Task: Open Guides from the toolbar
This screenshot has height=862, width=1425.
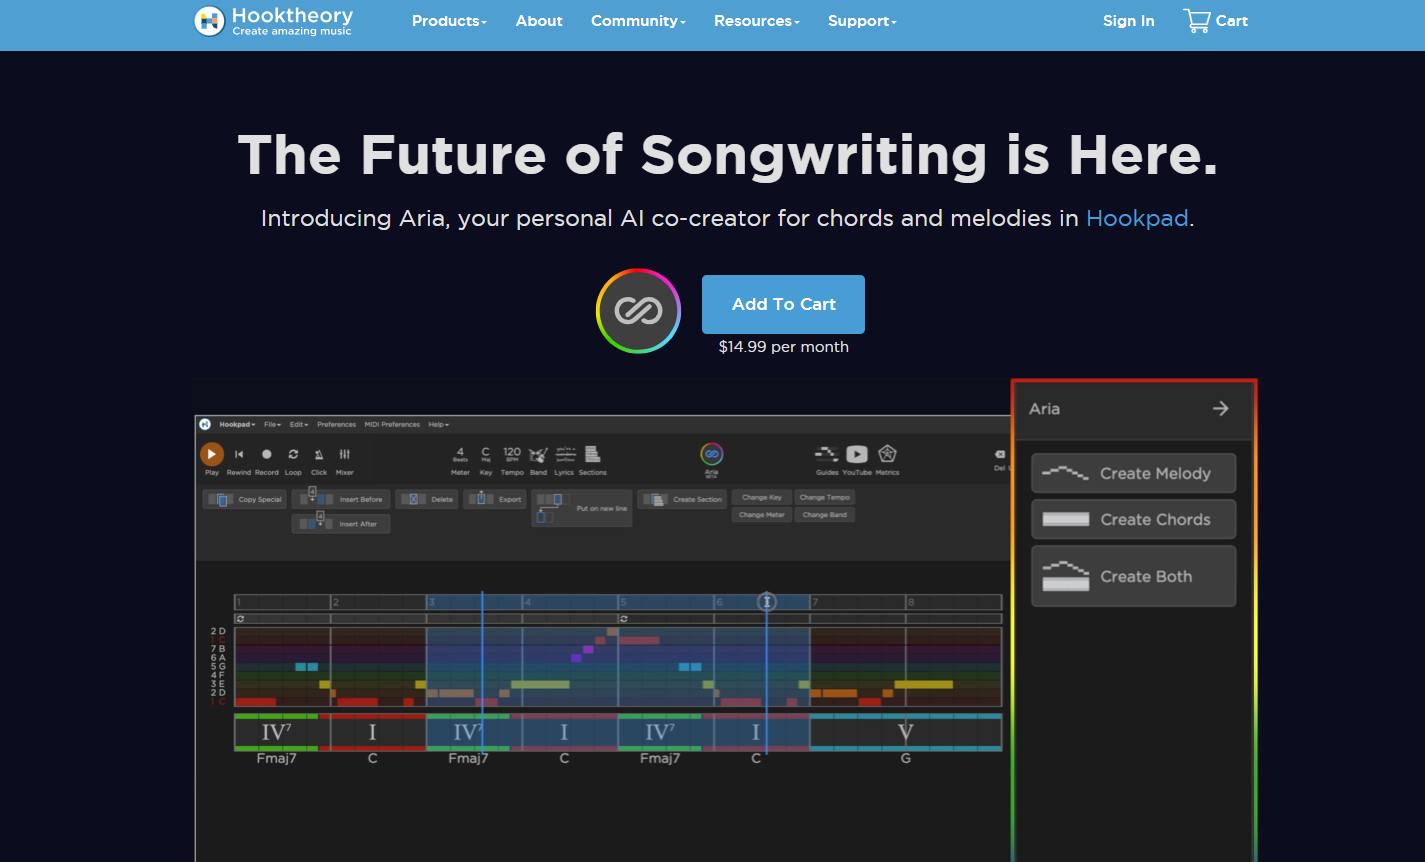Action: [827, 455]
